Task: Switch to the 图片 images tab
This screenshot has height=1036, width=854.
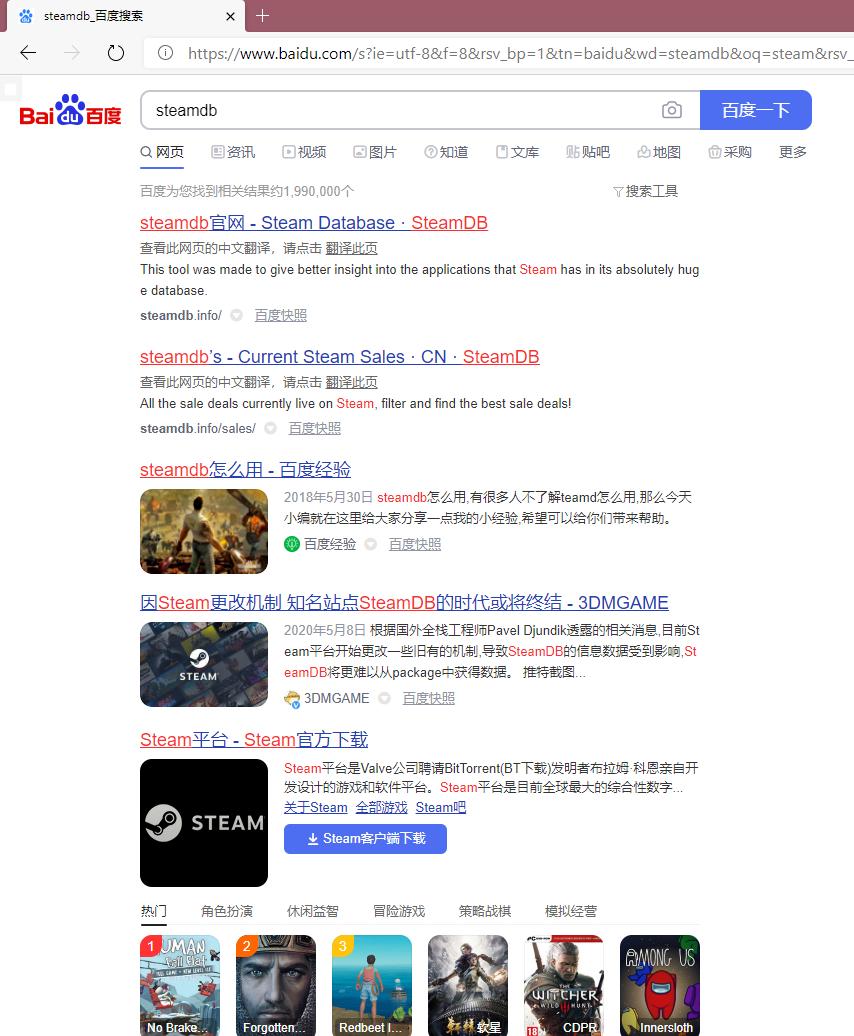Action: 375,152
